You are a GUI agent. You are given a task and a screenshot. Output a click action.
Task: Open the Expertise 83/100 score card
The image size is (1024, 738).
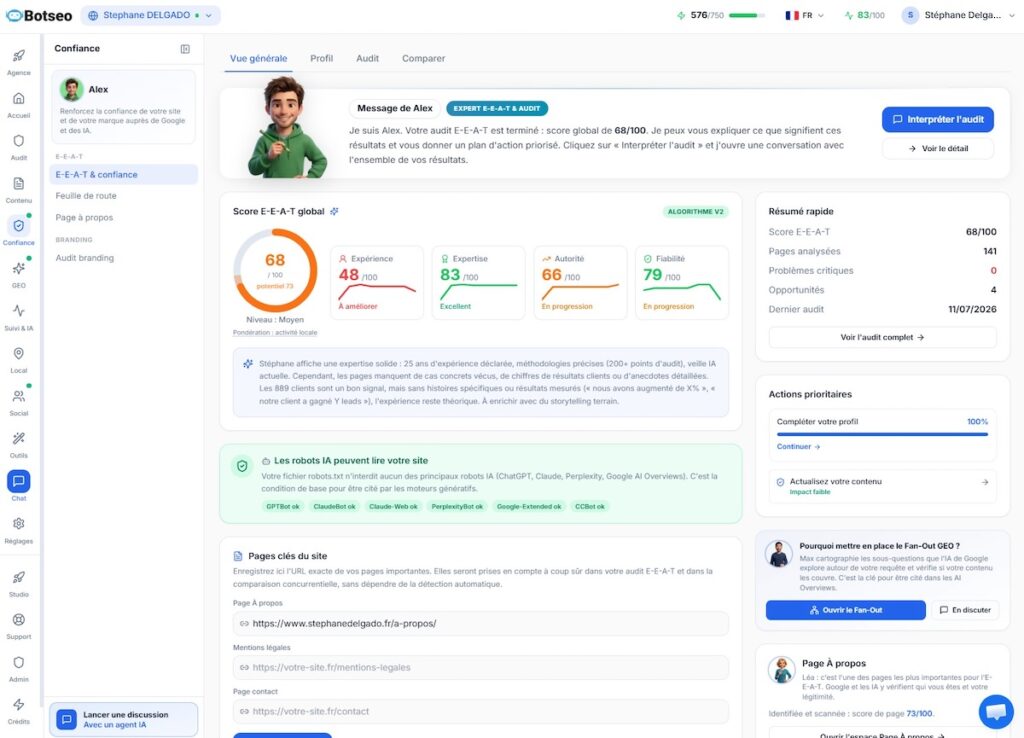(478, 283)
